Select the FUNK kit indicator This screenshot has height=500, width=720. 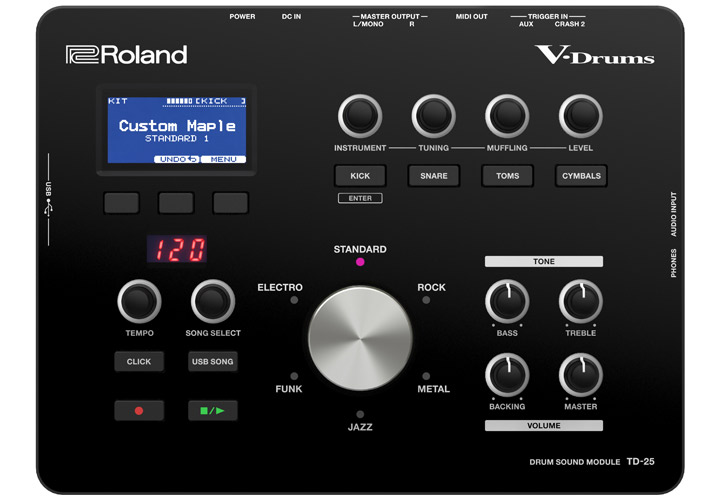[294, 376]
